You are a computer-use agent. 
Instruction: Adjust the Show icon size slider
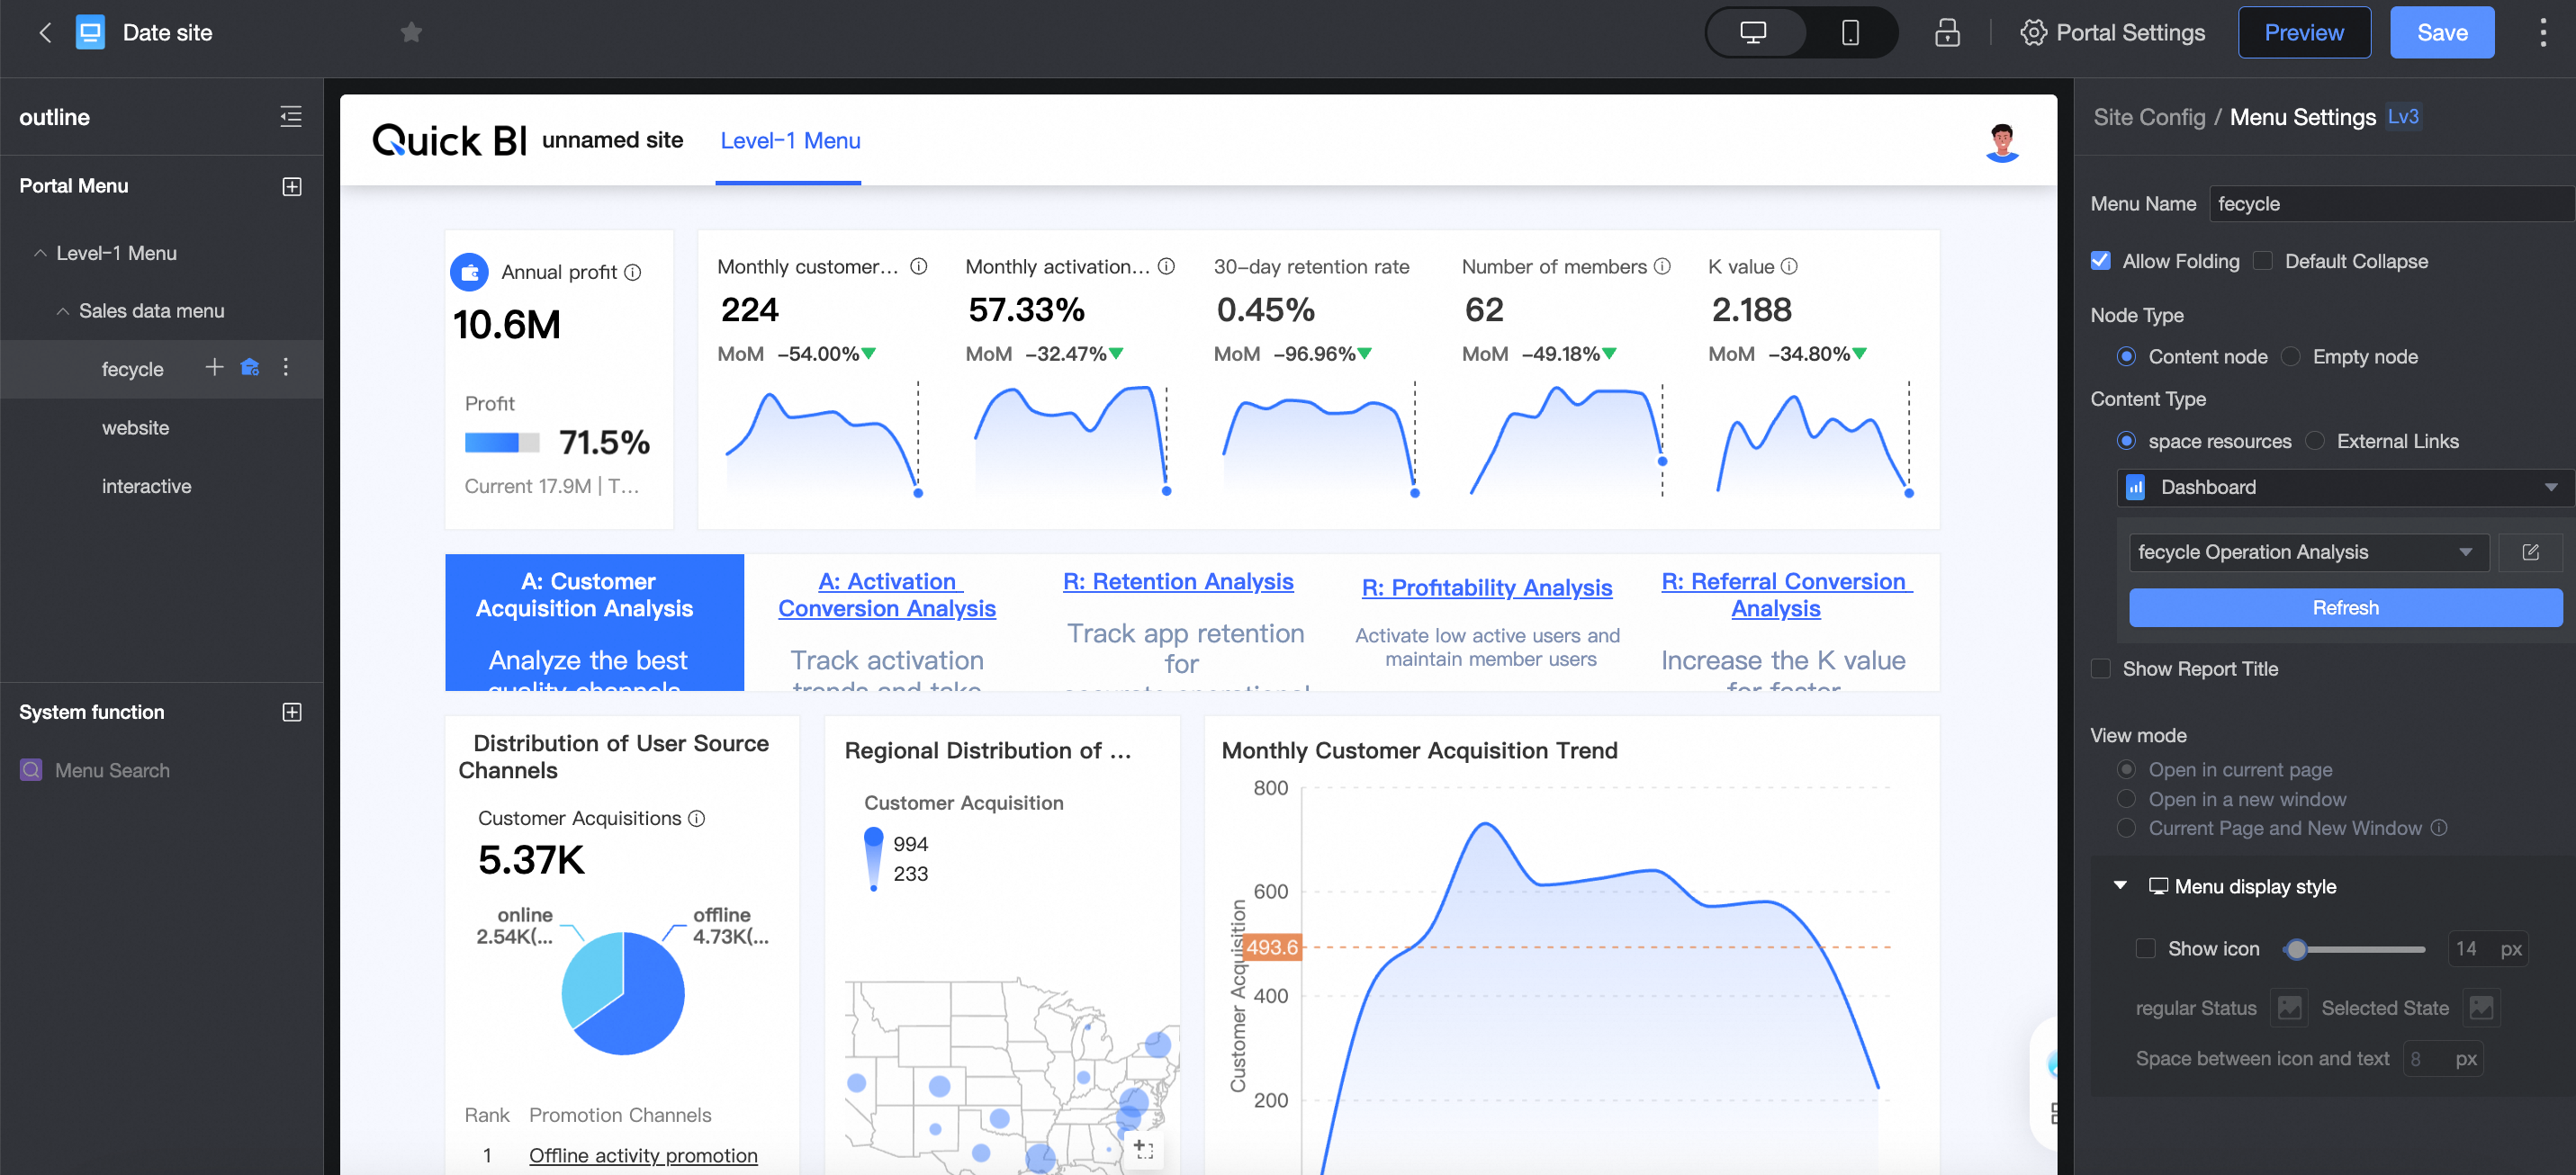click(2296, 949)
